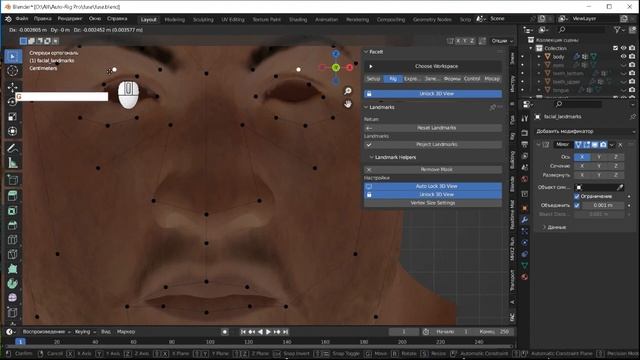Select the Inset Faces tool
The image size is (640, 360).
(13, 211)
